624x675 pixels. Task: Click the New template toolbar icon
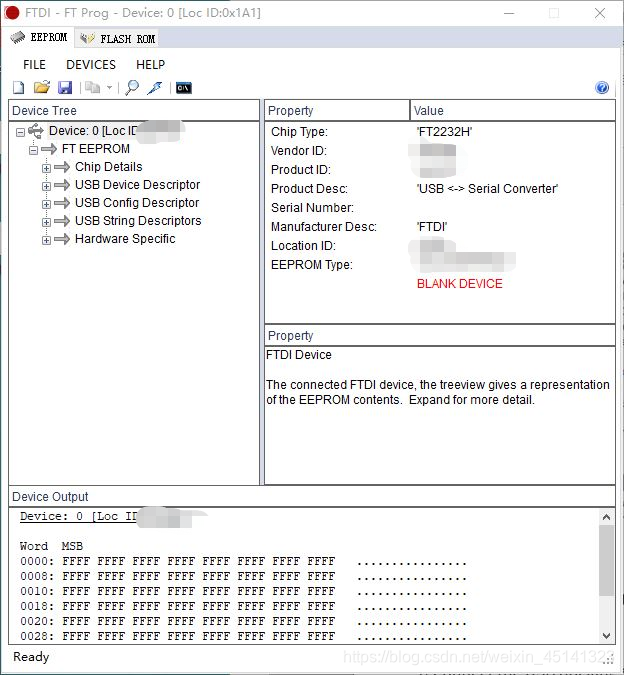click(18, 87)
